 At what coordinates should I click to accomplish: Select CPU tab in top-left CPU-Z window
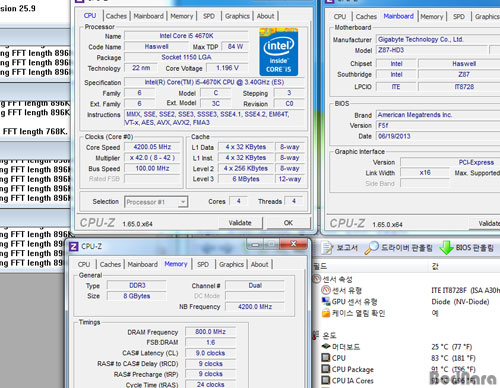point(90,16)
